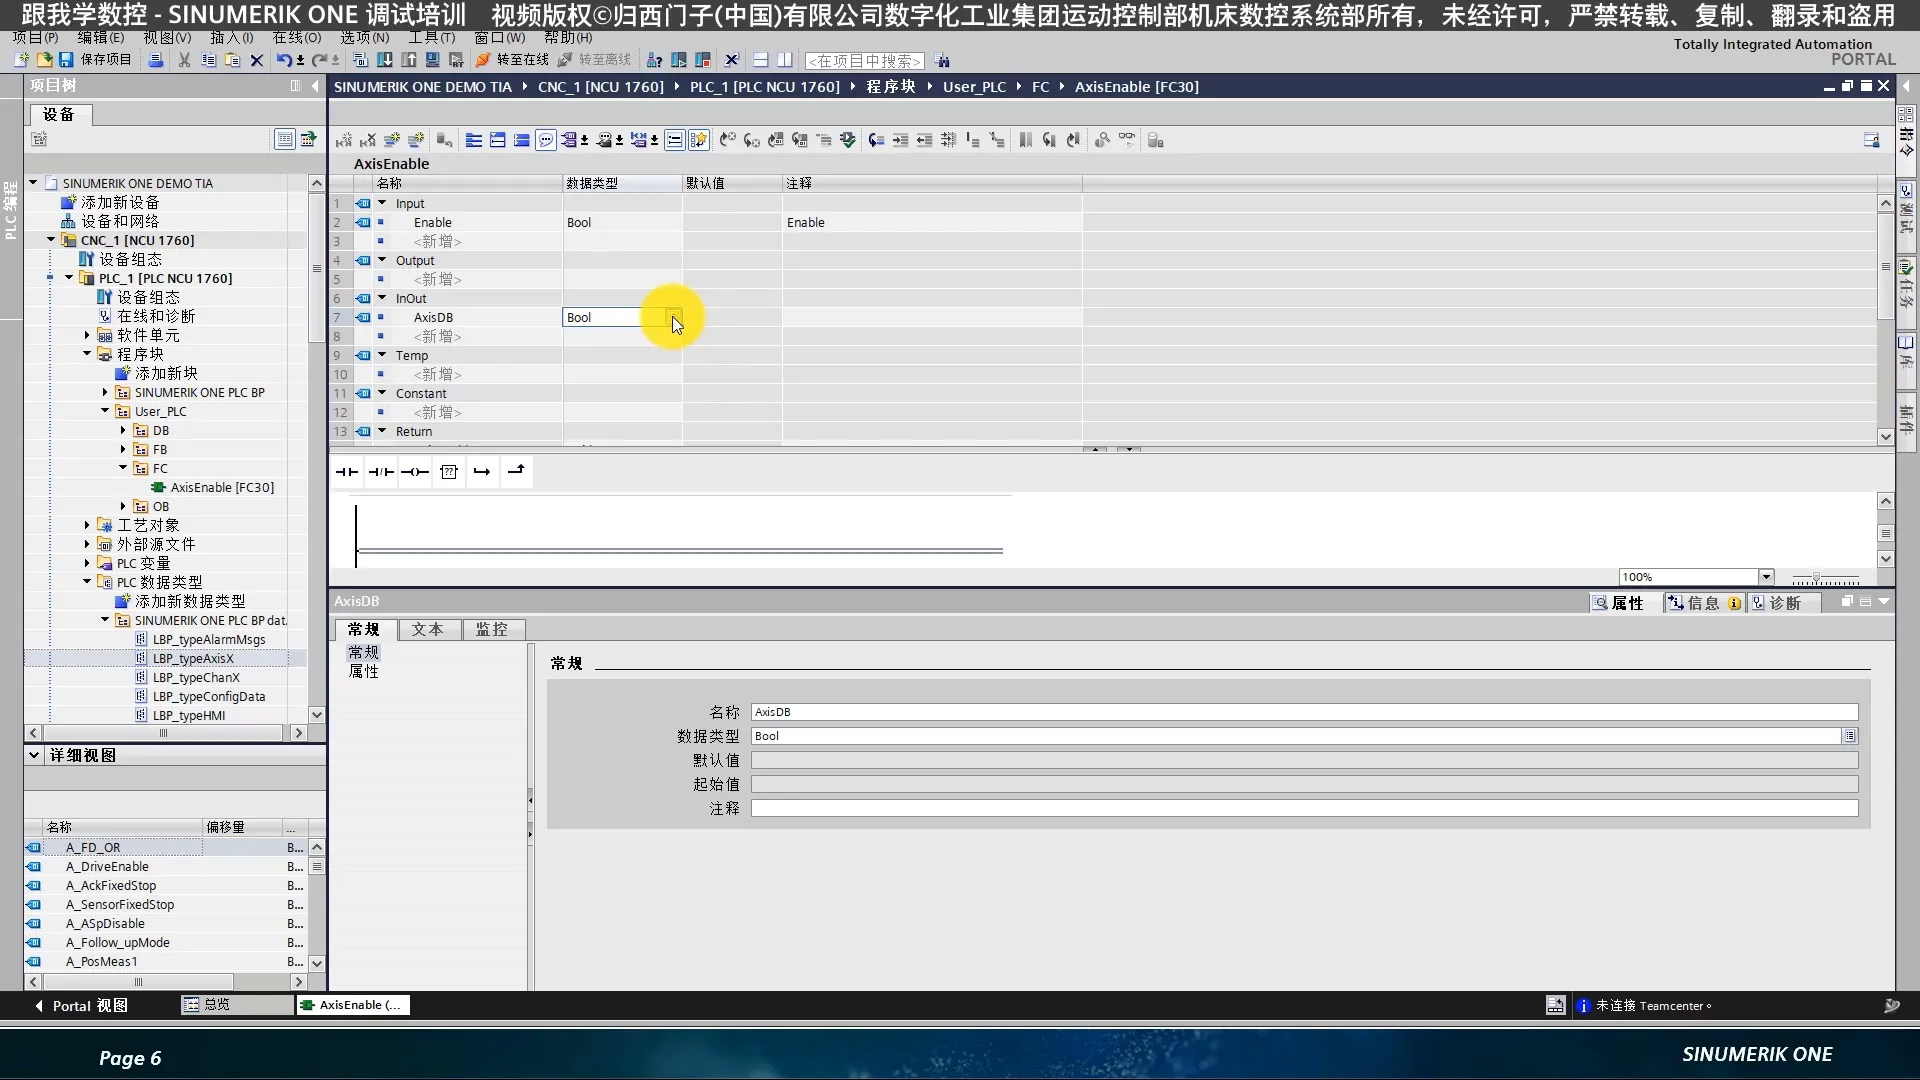Click the Cut scissors icon
Screen dimensions: 1920x1080
[184, 60]
